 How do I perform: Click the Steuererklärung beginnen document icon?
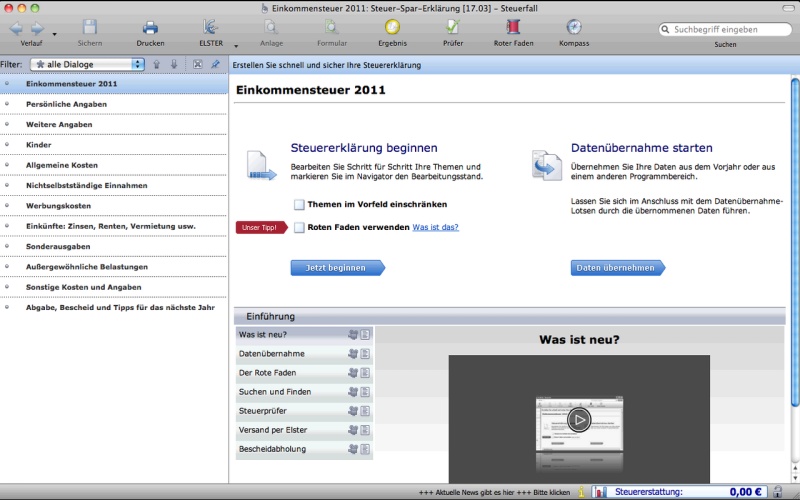point(261,166)
